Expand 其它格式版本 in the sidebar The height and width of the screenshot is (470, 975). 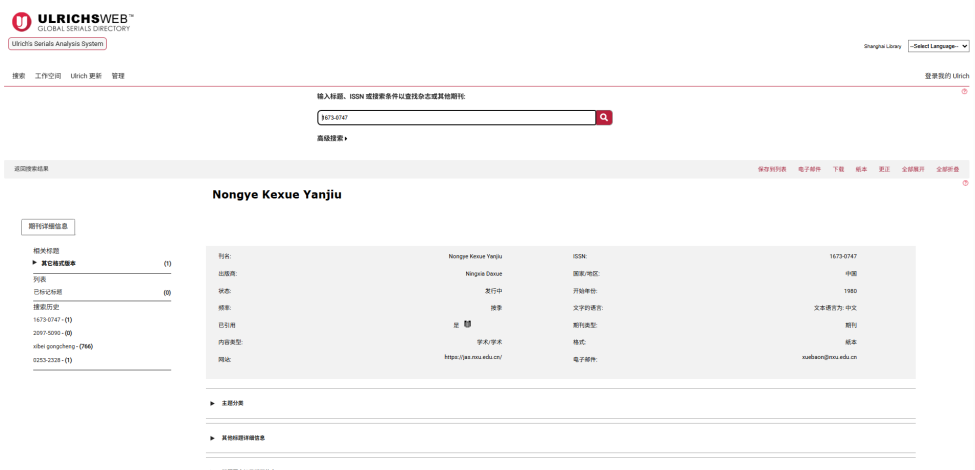click(58, 263)
